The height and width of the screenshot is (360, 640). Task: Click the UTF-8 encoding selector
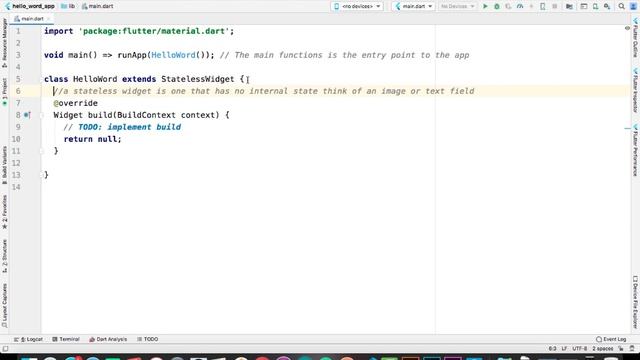pos(580,349)
